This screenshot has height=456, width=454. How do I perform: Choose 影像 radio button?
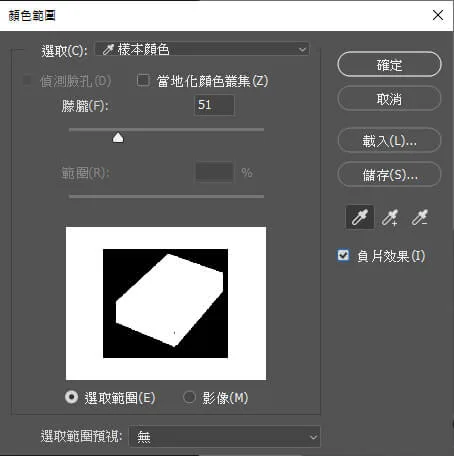coord(189,397)
